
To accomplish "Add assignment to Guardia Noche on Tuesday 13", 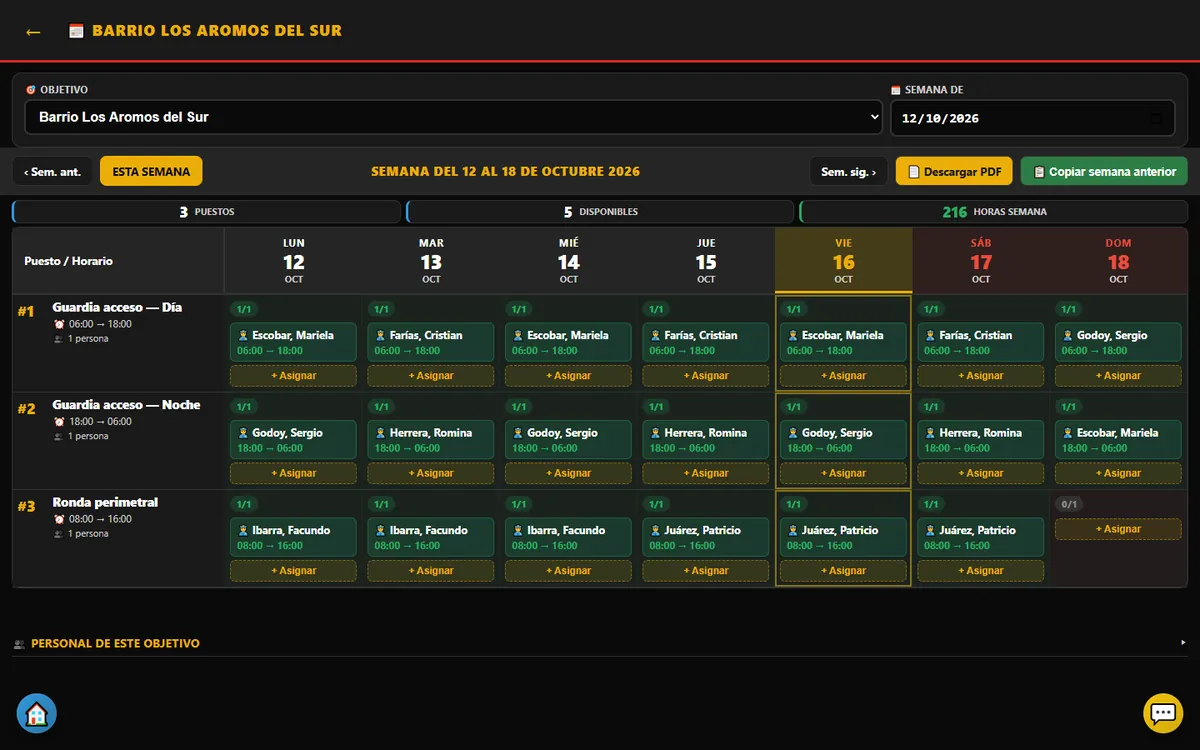I will click(x=430, y=473).
